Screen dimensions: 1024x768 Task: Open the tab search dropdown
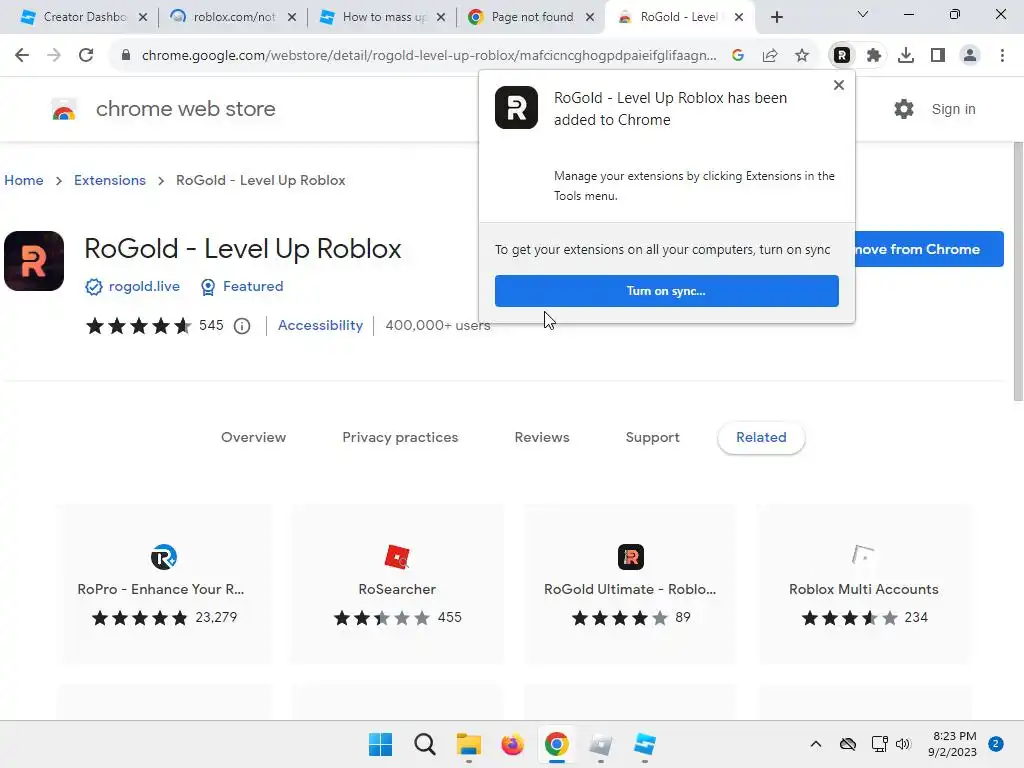[863, 14]
